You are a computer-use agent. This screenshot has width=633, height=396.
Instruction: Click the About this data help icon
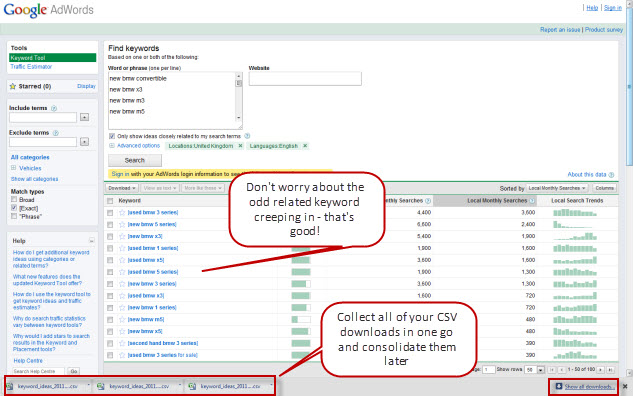click(611, 175)
